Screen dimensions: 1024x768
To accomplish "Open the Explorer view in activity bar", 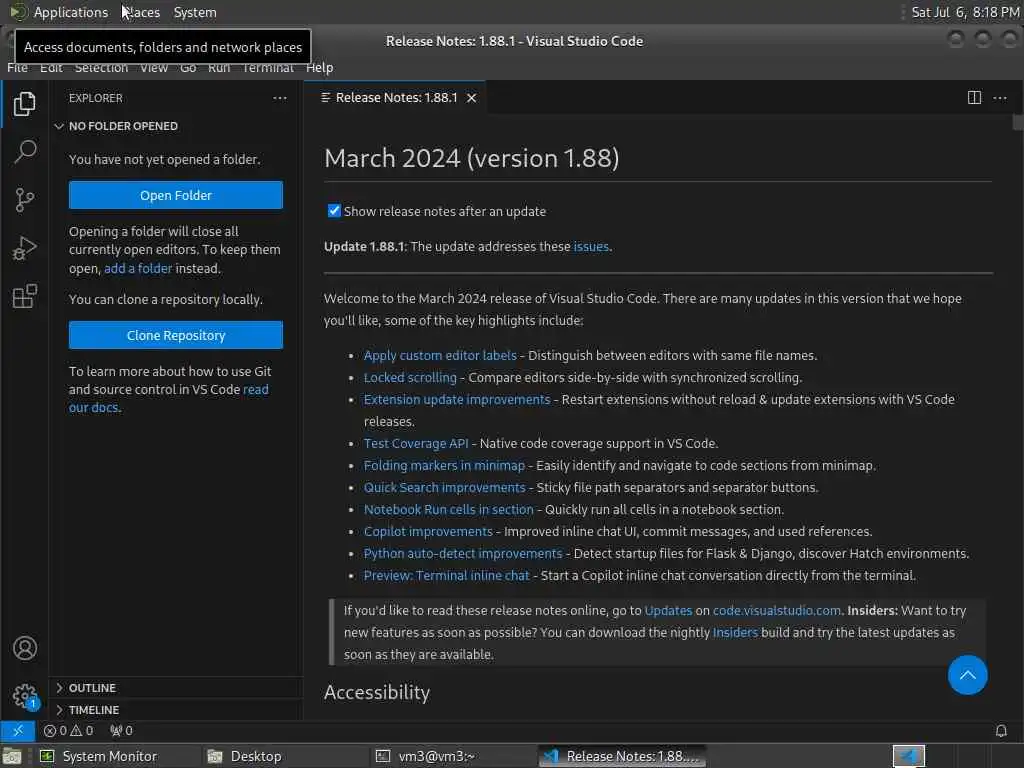I will click(24, 104).
